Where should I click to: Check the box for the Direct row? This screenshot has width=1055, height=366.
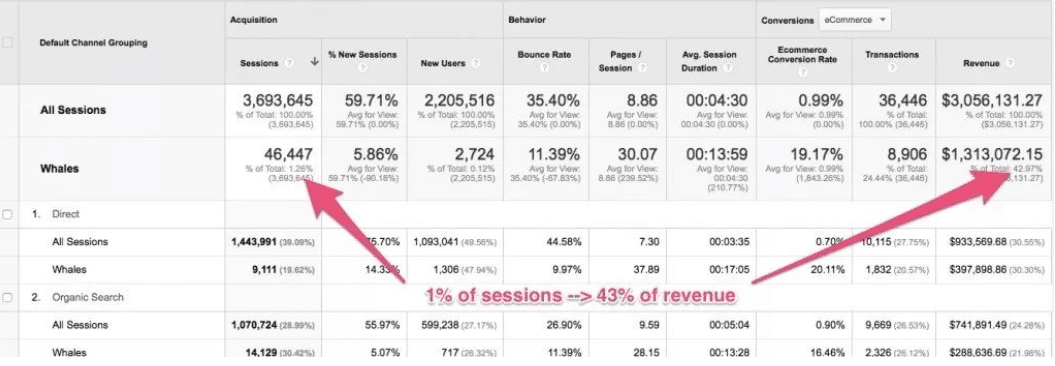click(7, 215)
